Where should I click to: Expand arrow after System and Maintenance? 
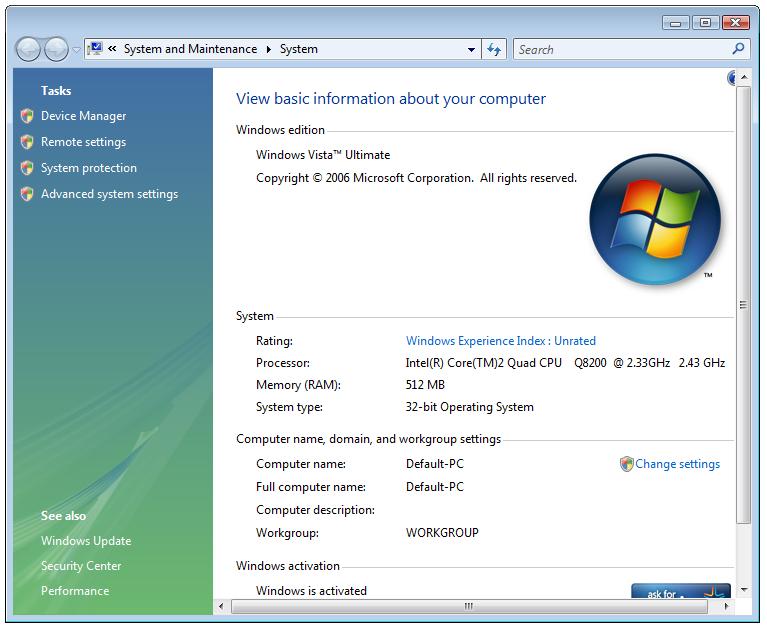point(269,49)
